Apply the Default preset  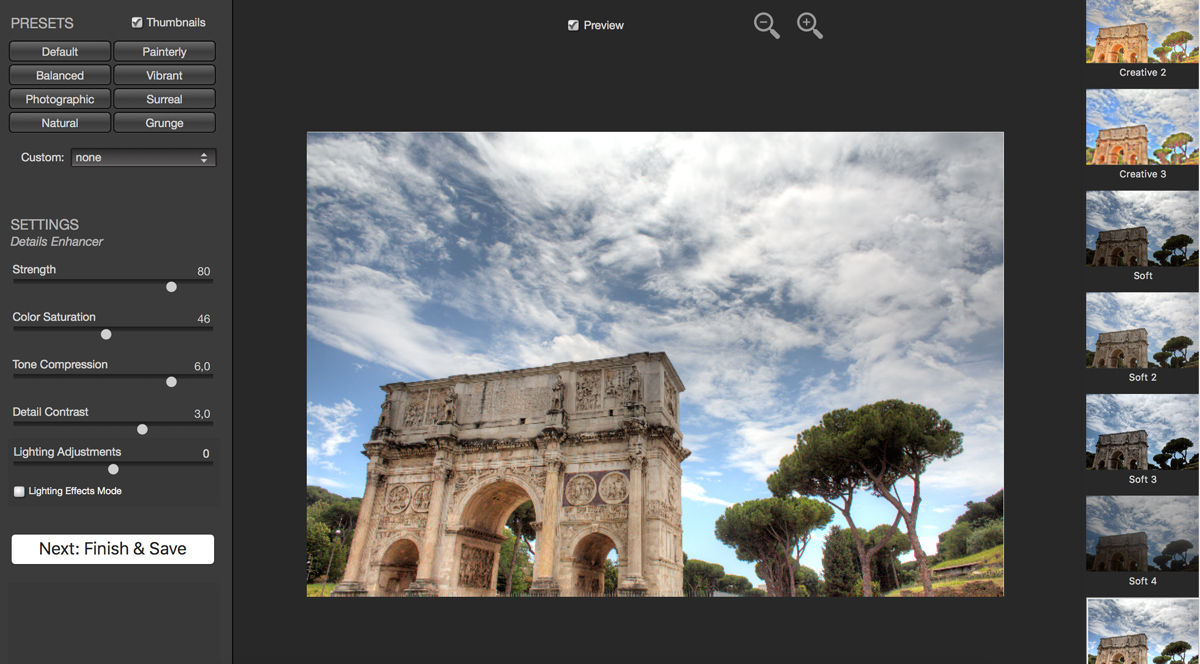point(60,51)
